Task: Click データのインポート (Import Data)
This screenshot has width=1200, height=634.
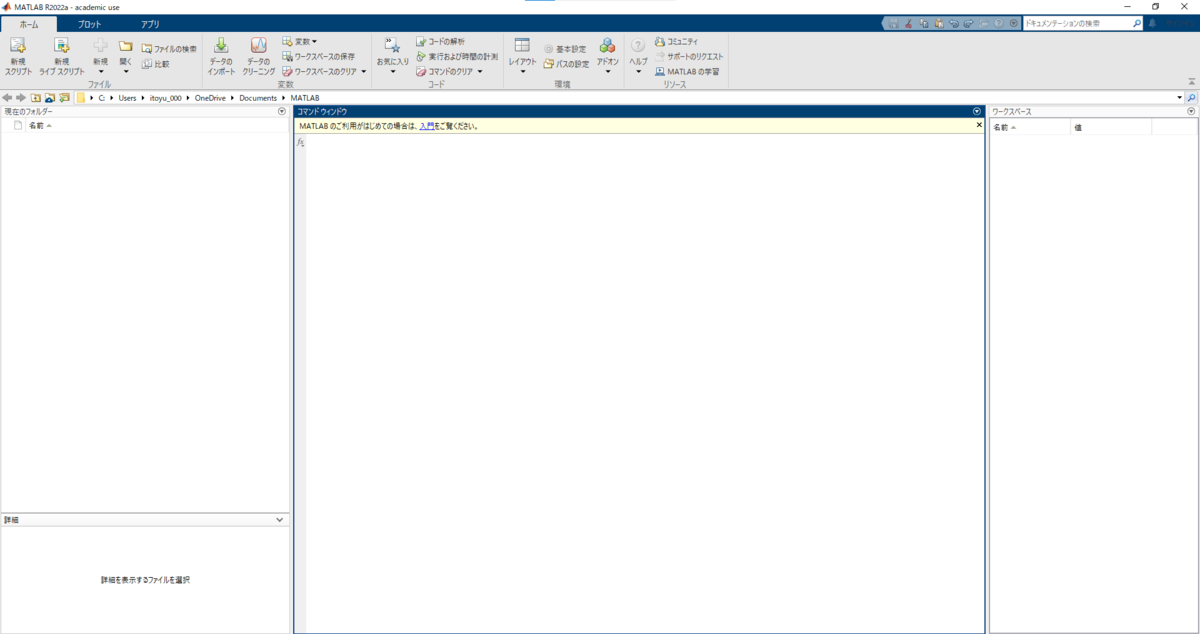Action: pos(221,57)
